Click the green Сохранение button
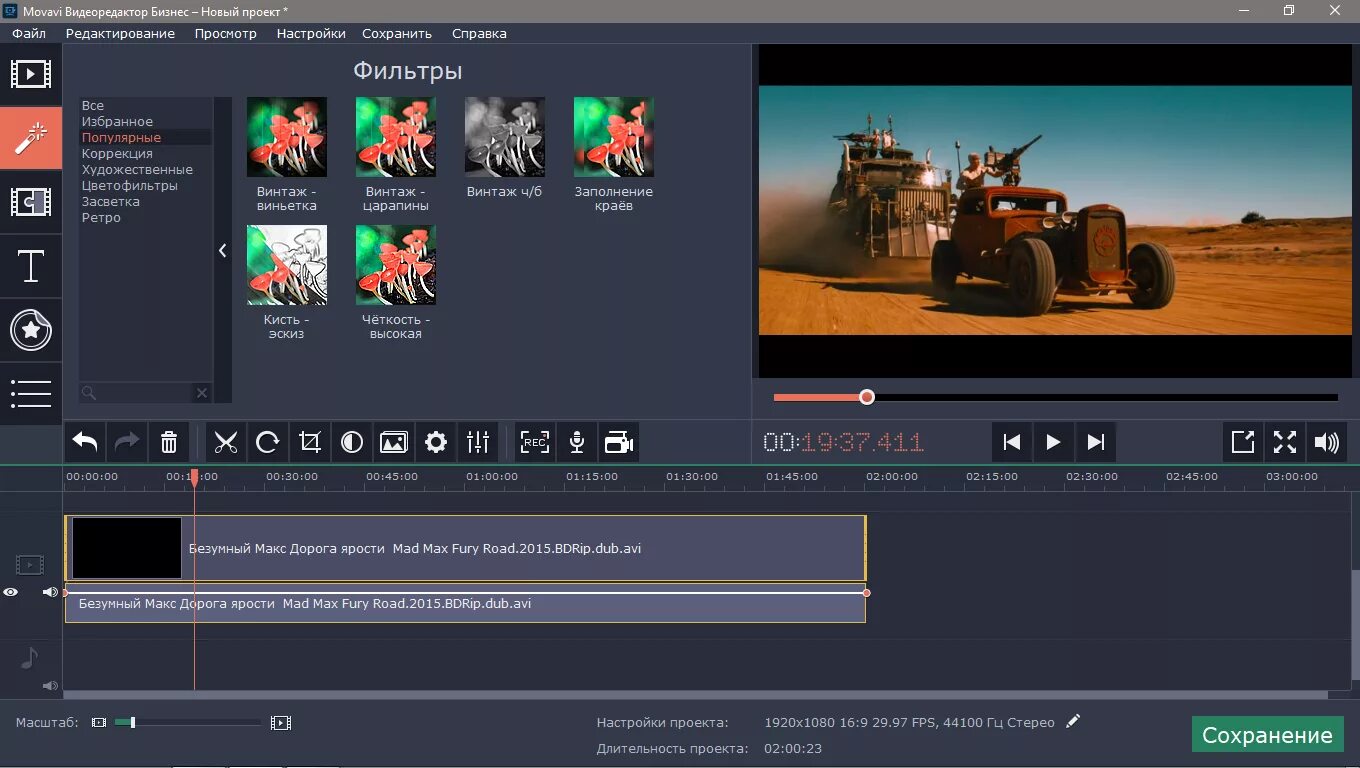This screenshot has height=768, width=1360. tap(1267, 735)
